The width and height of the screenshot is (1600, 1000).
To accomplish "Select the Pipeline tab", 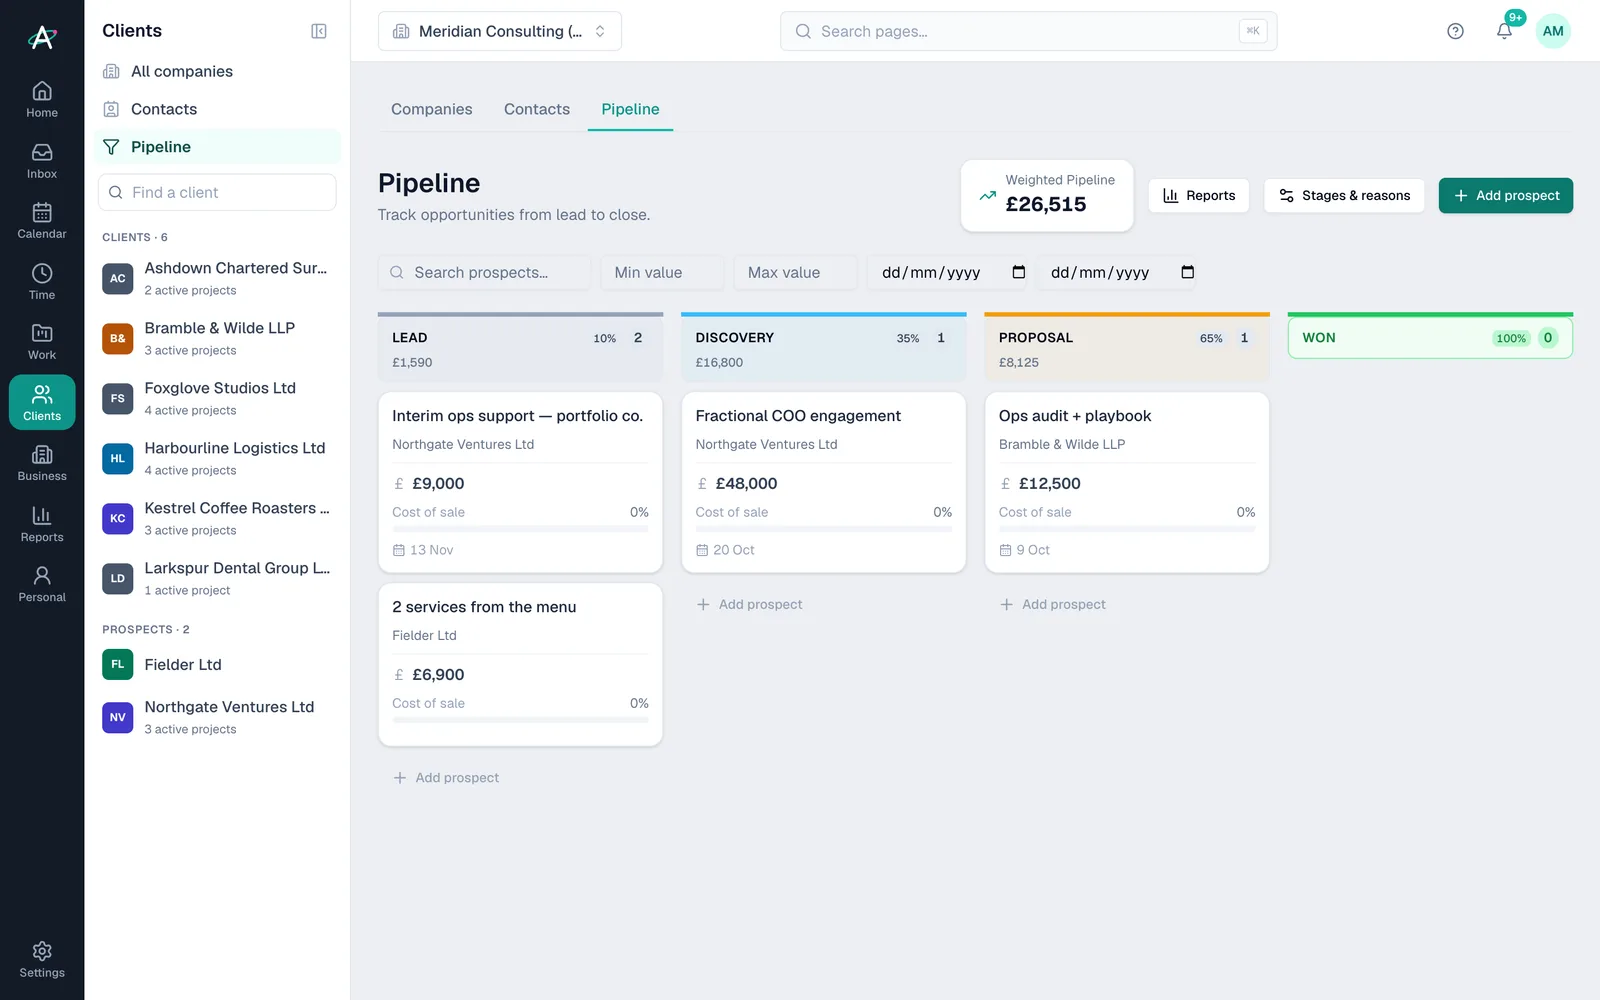I will click(630, 109).
